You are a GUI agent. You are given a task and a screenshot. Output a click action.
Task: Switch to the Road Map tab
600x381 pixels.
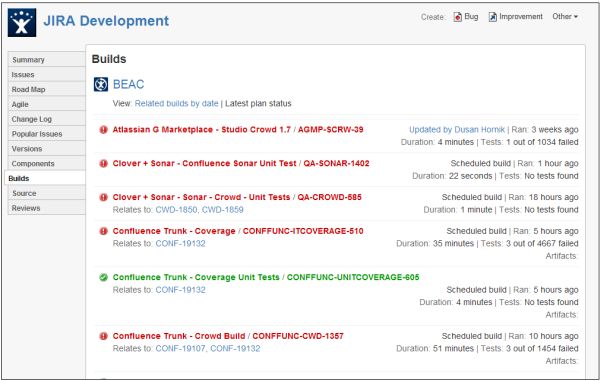pyautogui.click(x=46, y=90)
